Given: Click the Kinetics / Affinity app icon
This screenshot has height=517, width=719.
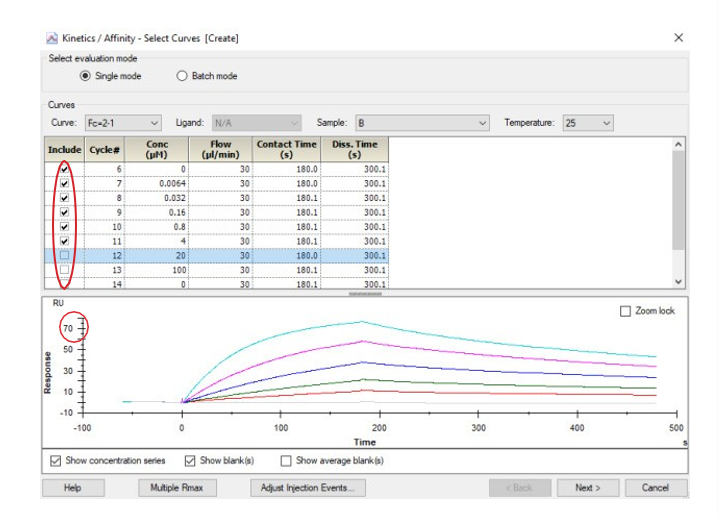Looking at the screenshot, I should click(52, 38).
